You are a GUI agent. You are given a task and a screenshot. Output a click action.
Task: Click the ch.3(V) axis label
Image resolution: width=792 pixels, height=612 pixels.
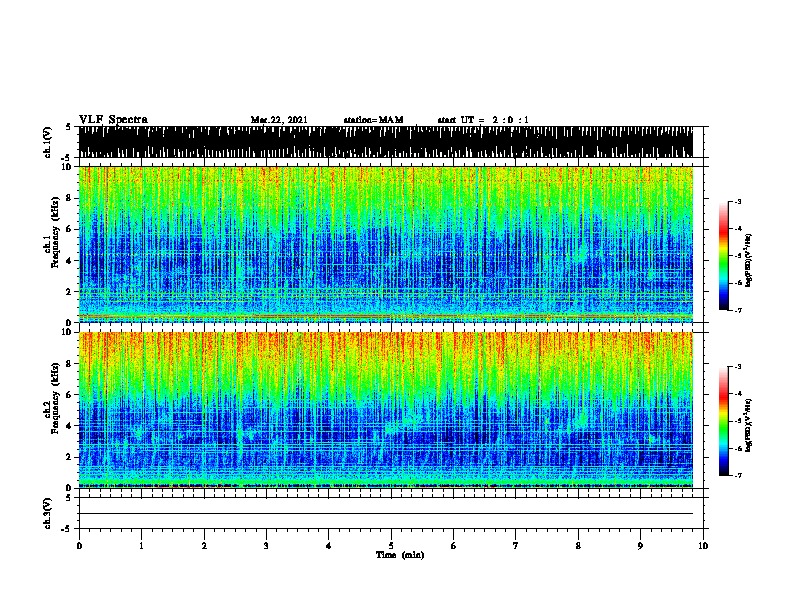pos(48,513)
